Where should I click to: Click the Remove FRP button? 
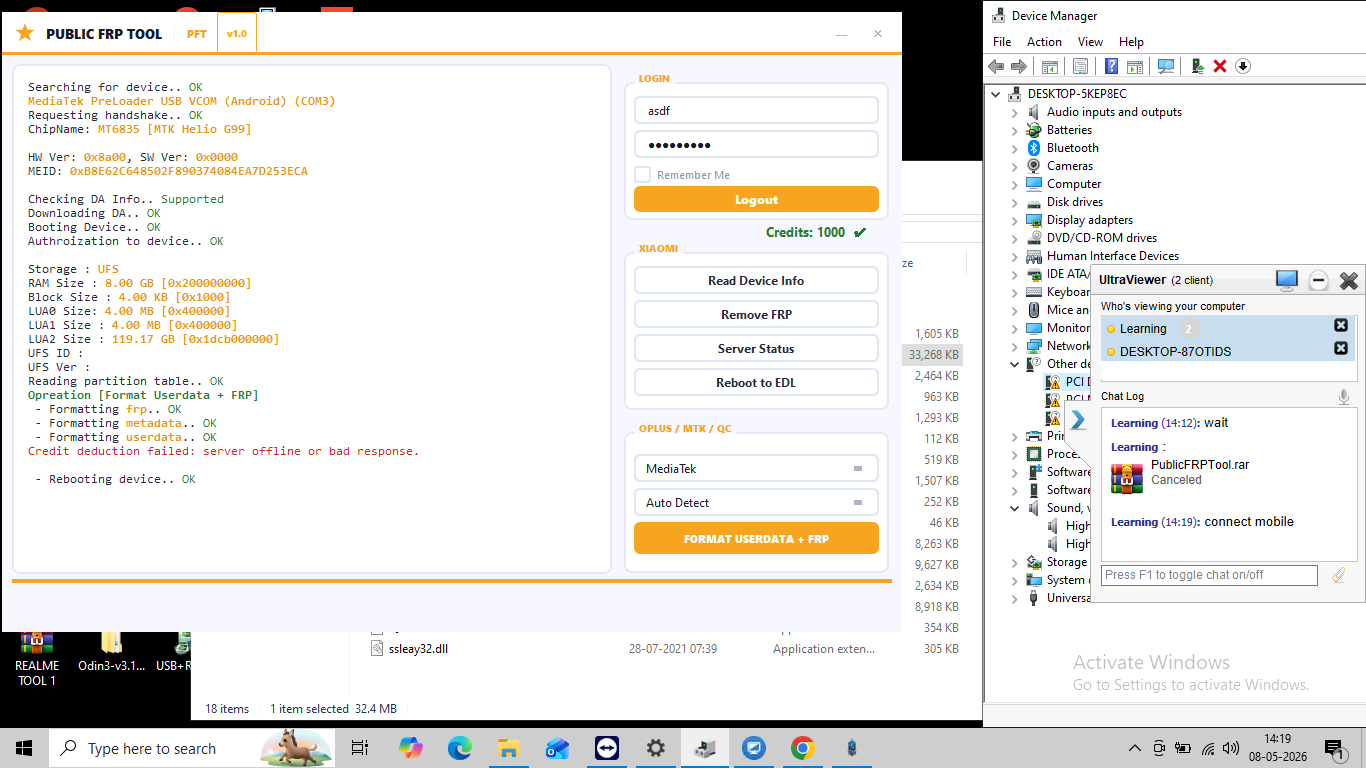pyautogui.click(x=756, y=315)
